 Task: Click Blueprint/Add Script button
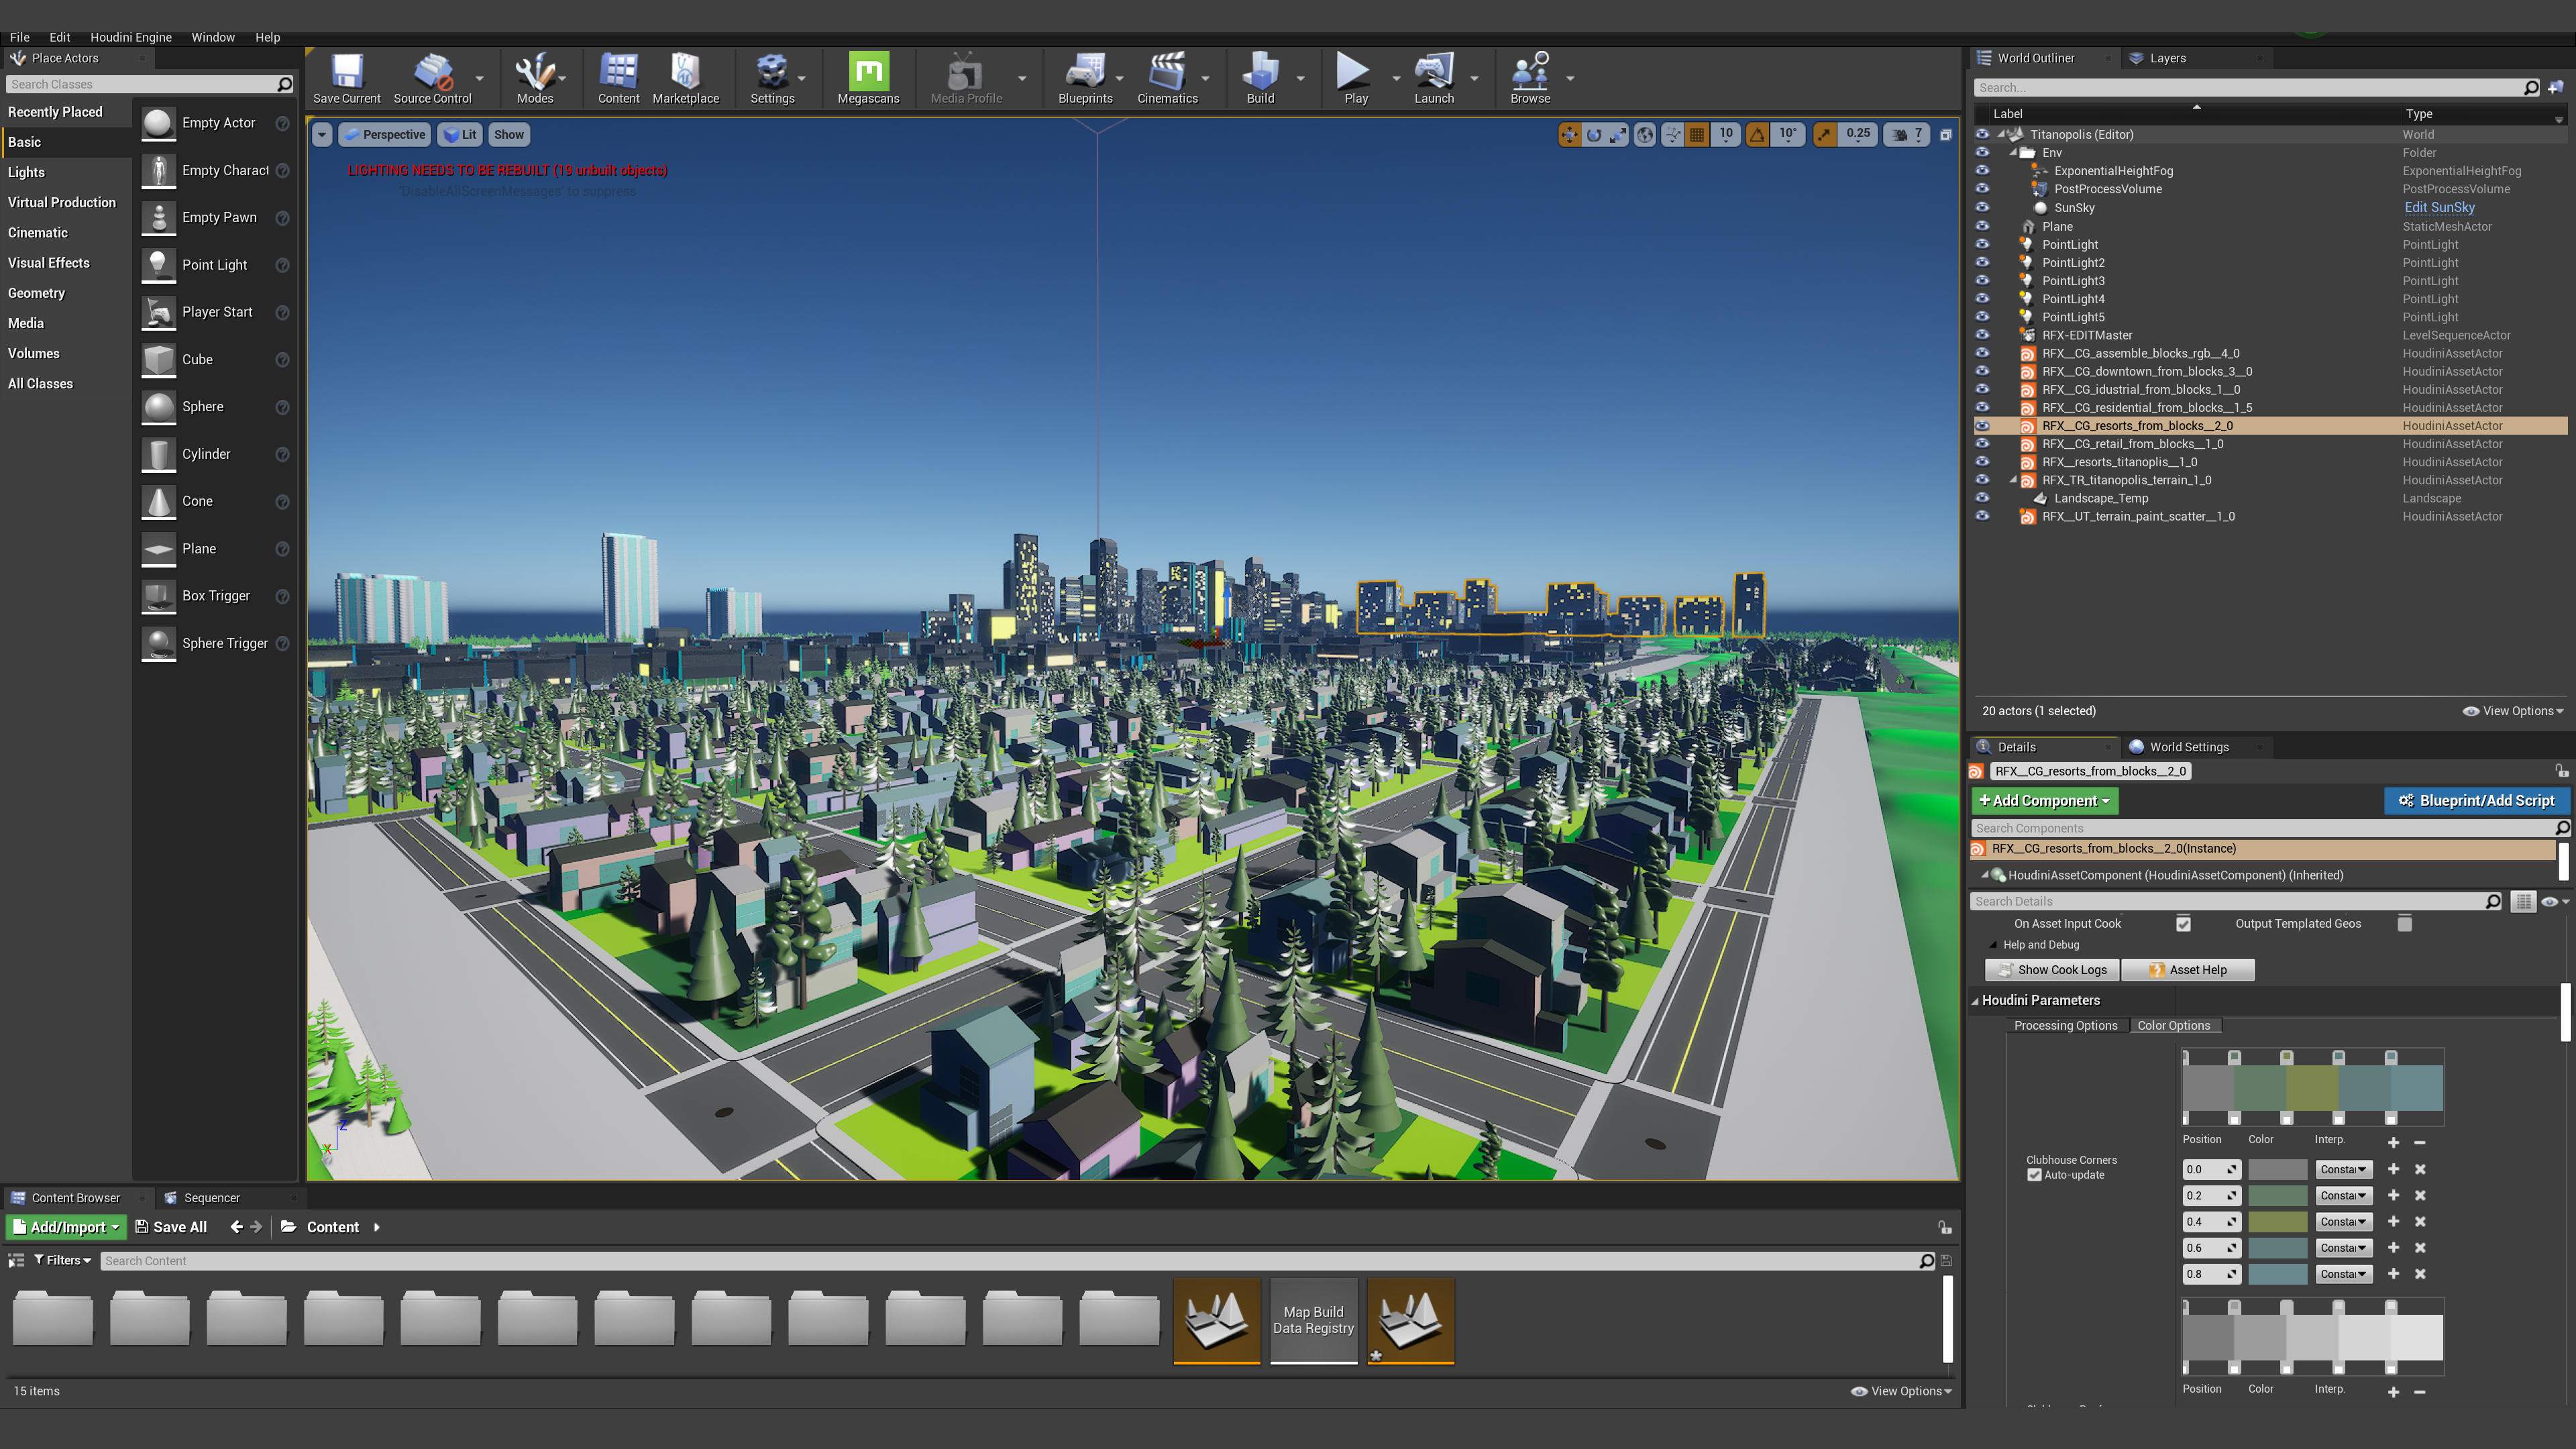click(x=2476, y=800)
